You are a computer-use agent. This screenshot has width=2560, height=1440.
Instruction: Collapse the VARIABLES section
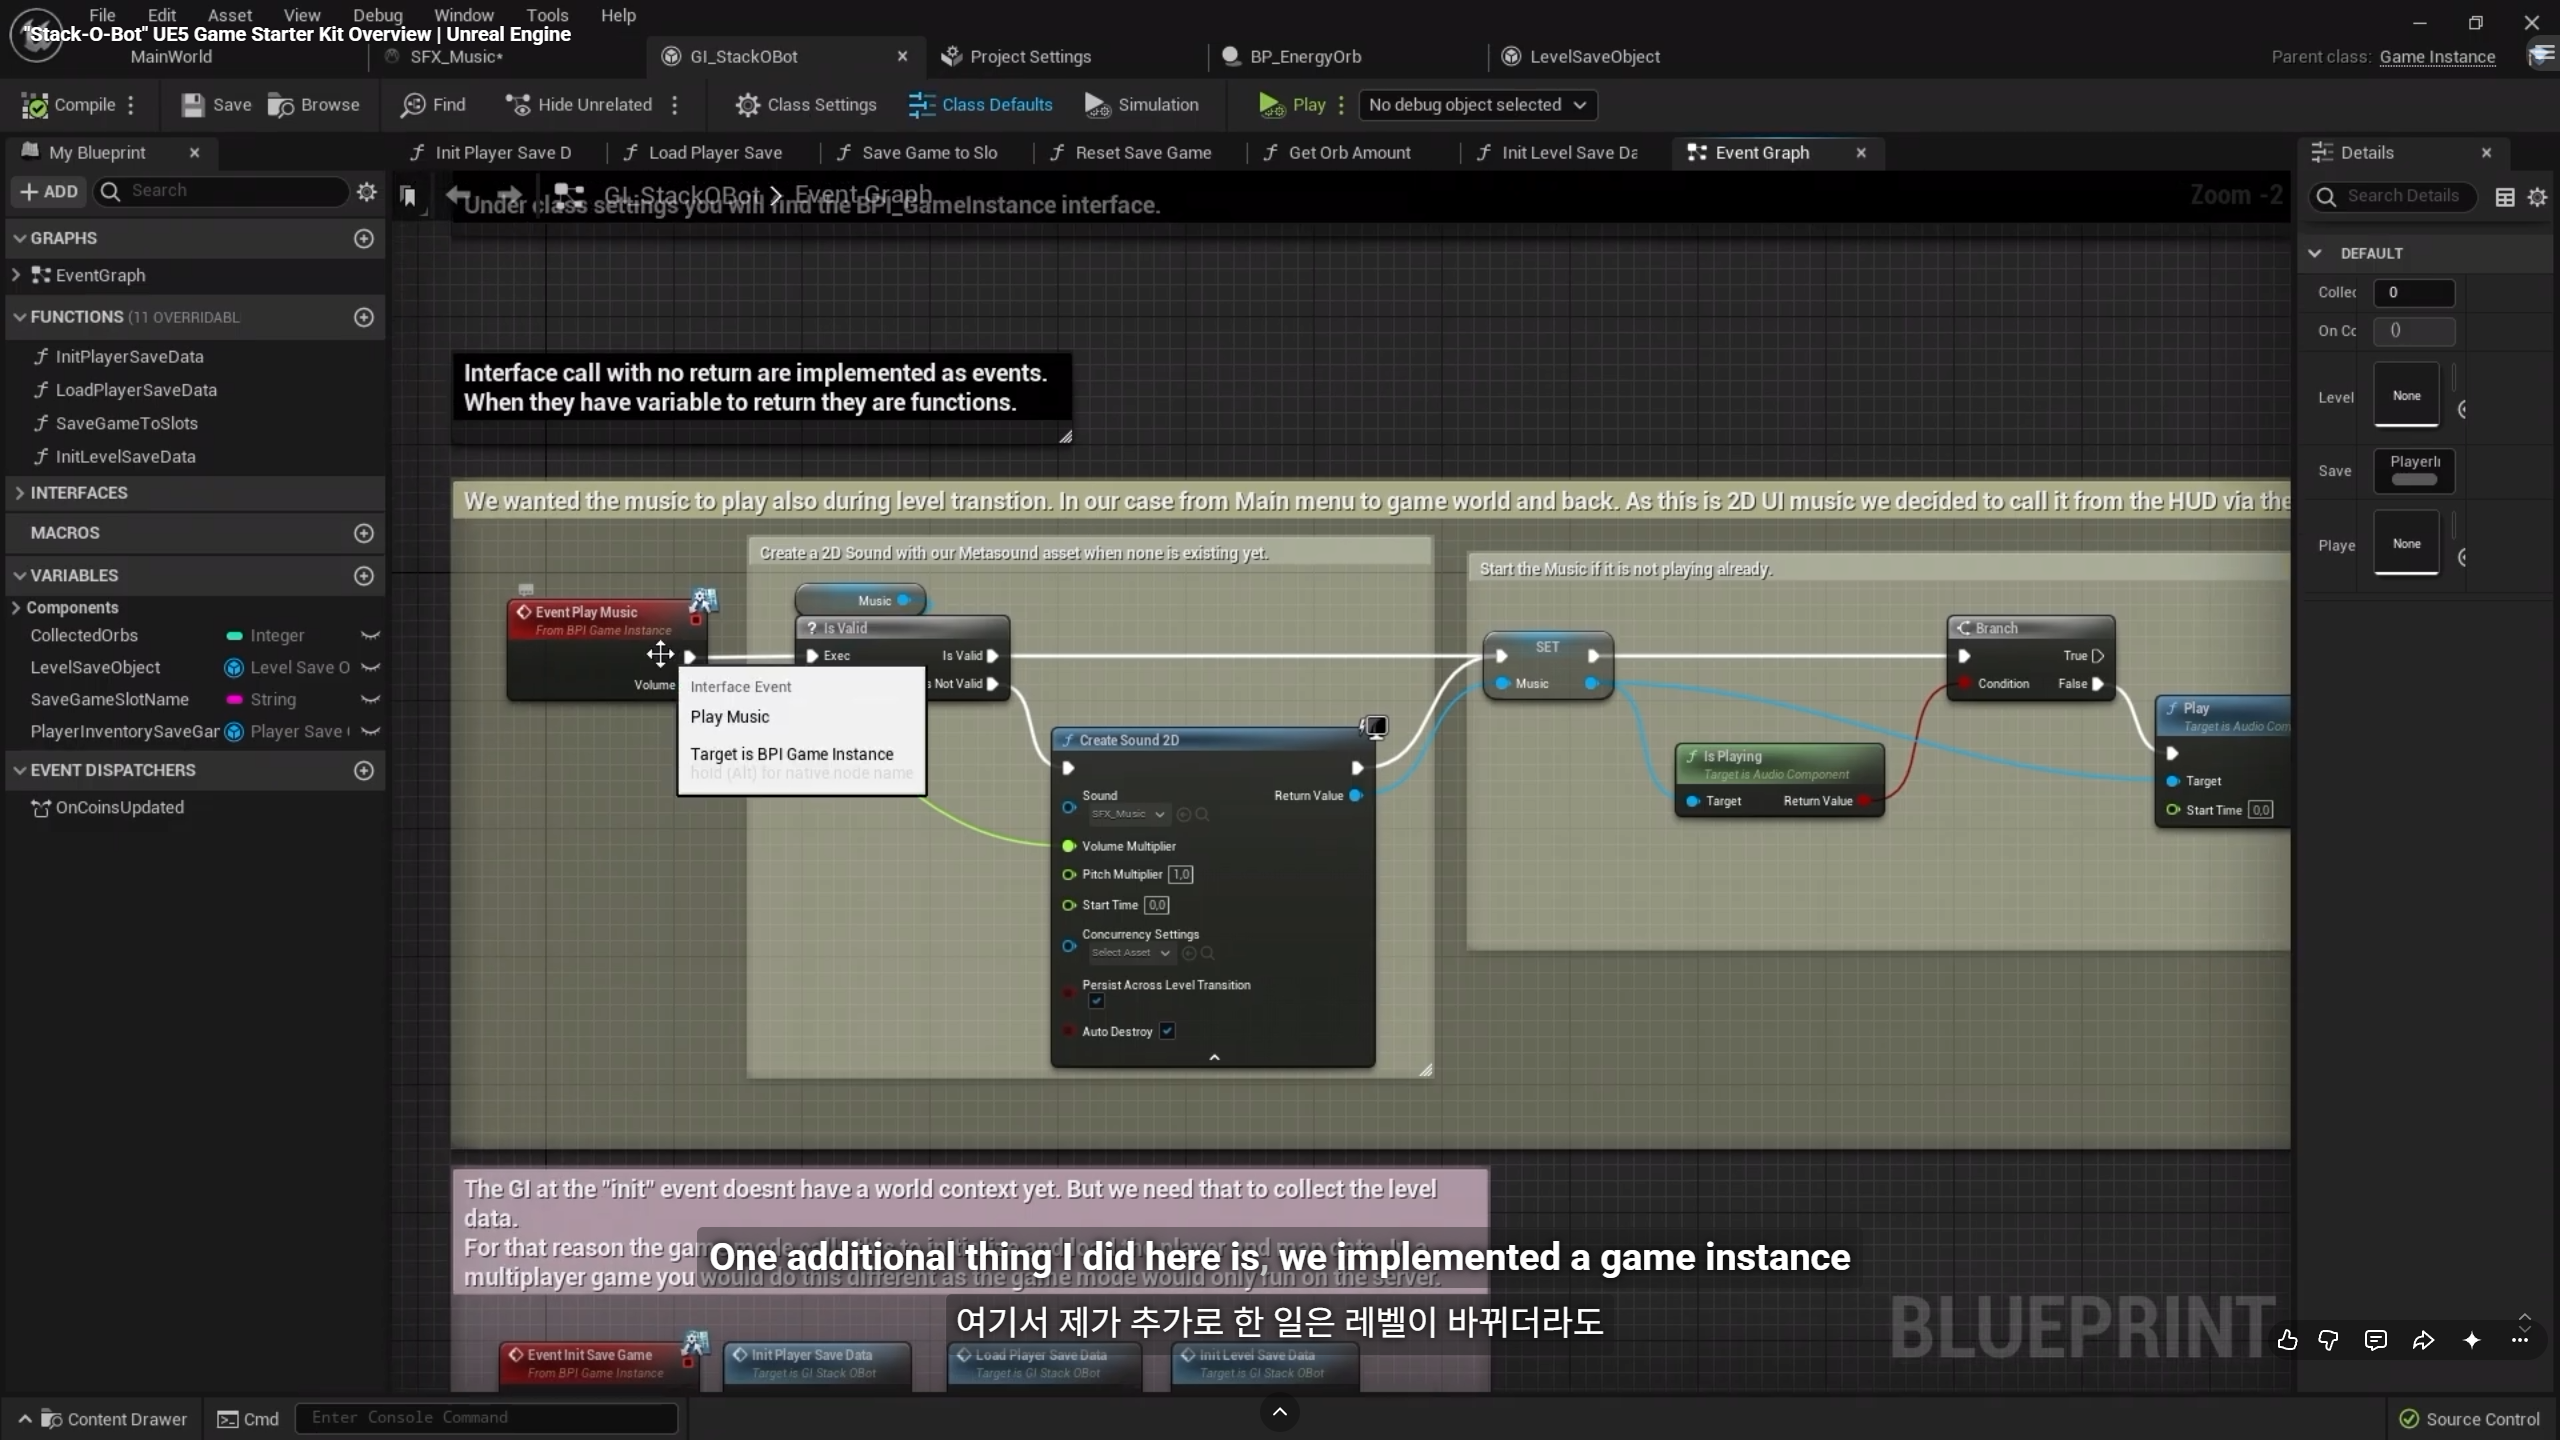pos(19,576)
